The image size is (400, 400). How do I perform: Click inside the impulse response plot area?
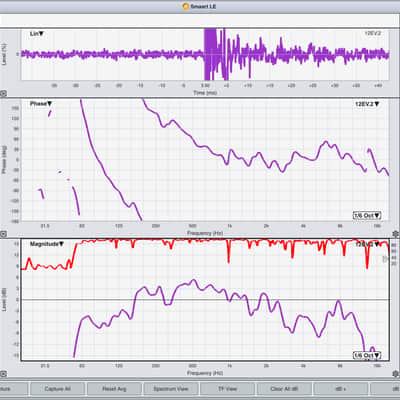[205, 54]
